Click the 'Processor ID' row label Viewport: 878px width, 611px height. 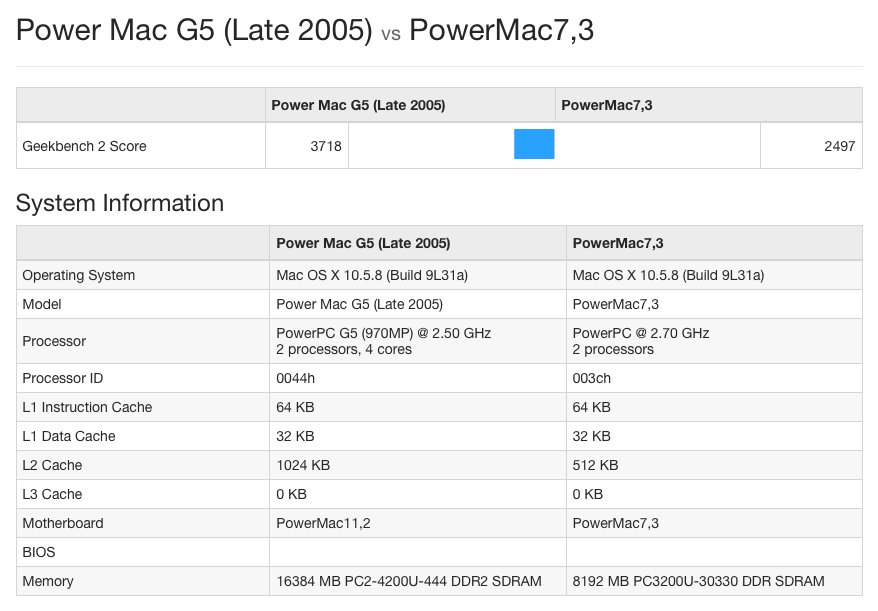(x=63, y=378)
